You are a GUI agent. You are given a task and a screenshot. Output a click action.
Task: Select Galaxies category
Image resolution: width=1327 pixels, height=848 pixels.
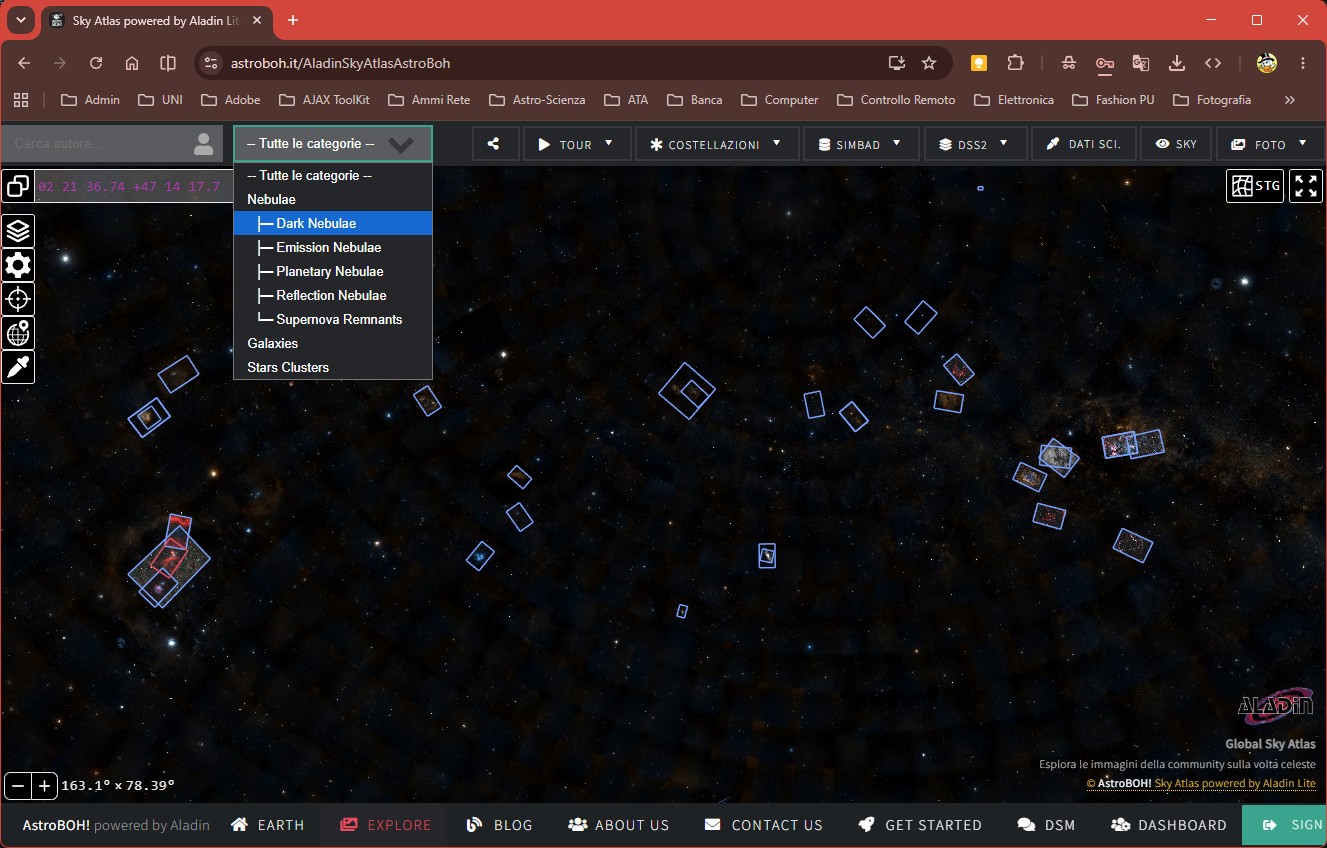tap(333, 343)
